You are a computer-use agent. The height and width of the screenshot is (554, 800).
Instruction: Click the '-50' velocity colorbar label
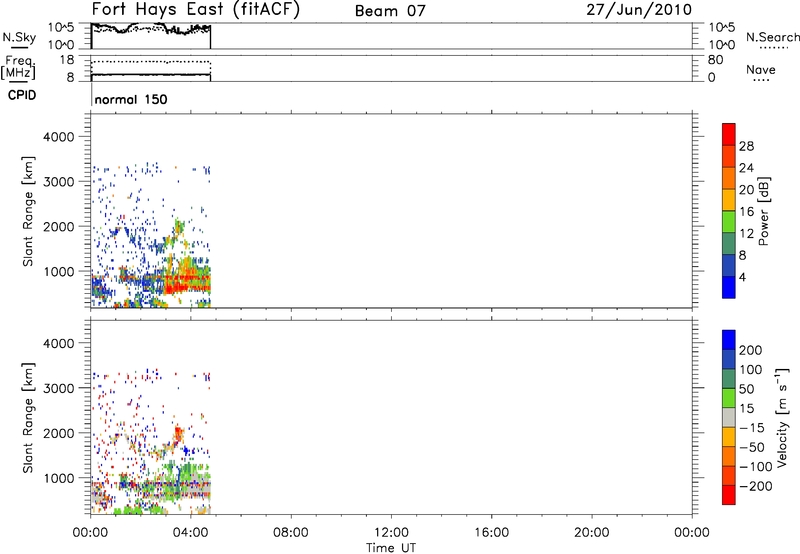[x=752, y=447]
